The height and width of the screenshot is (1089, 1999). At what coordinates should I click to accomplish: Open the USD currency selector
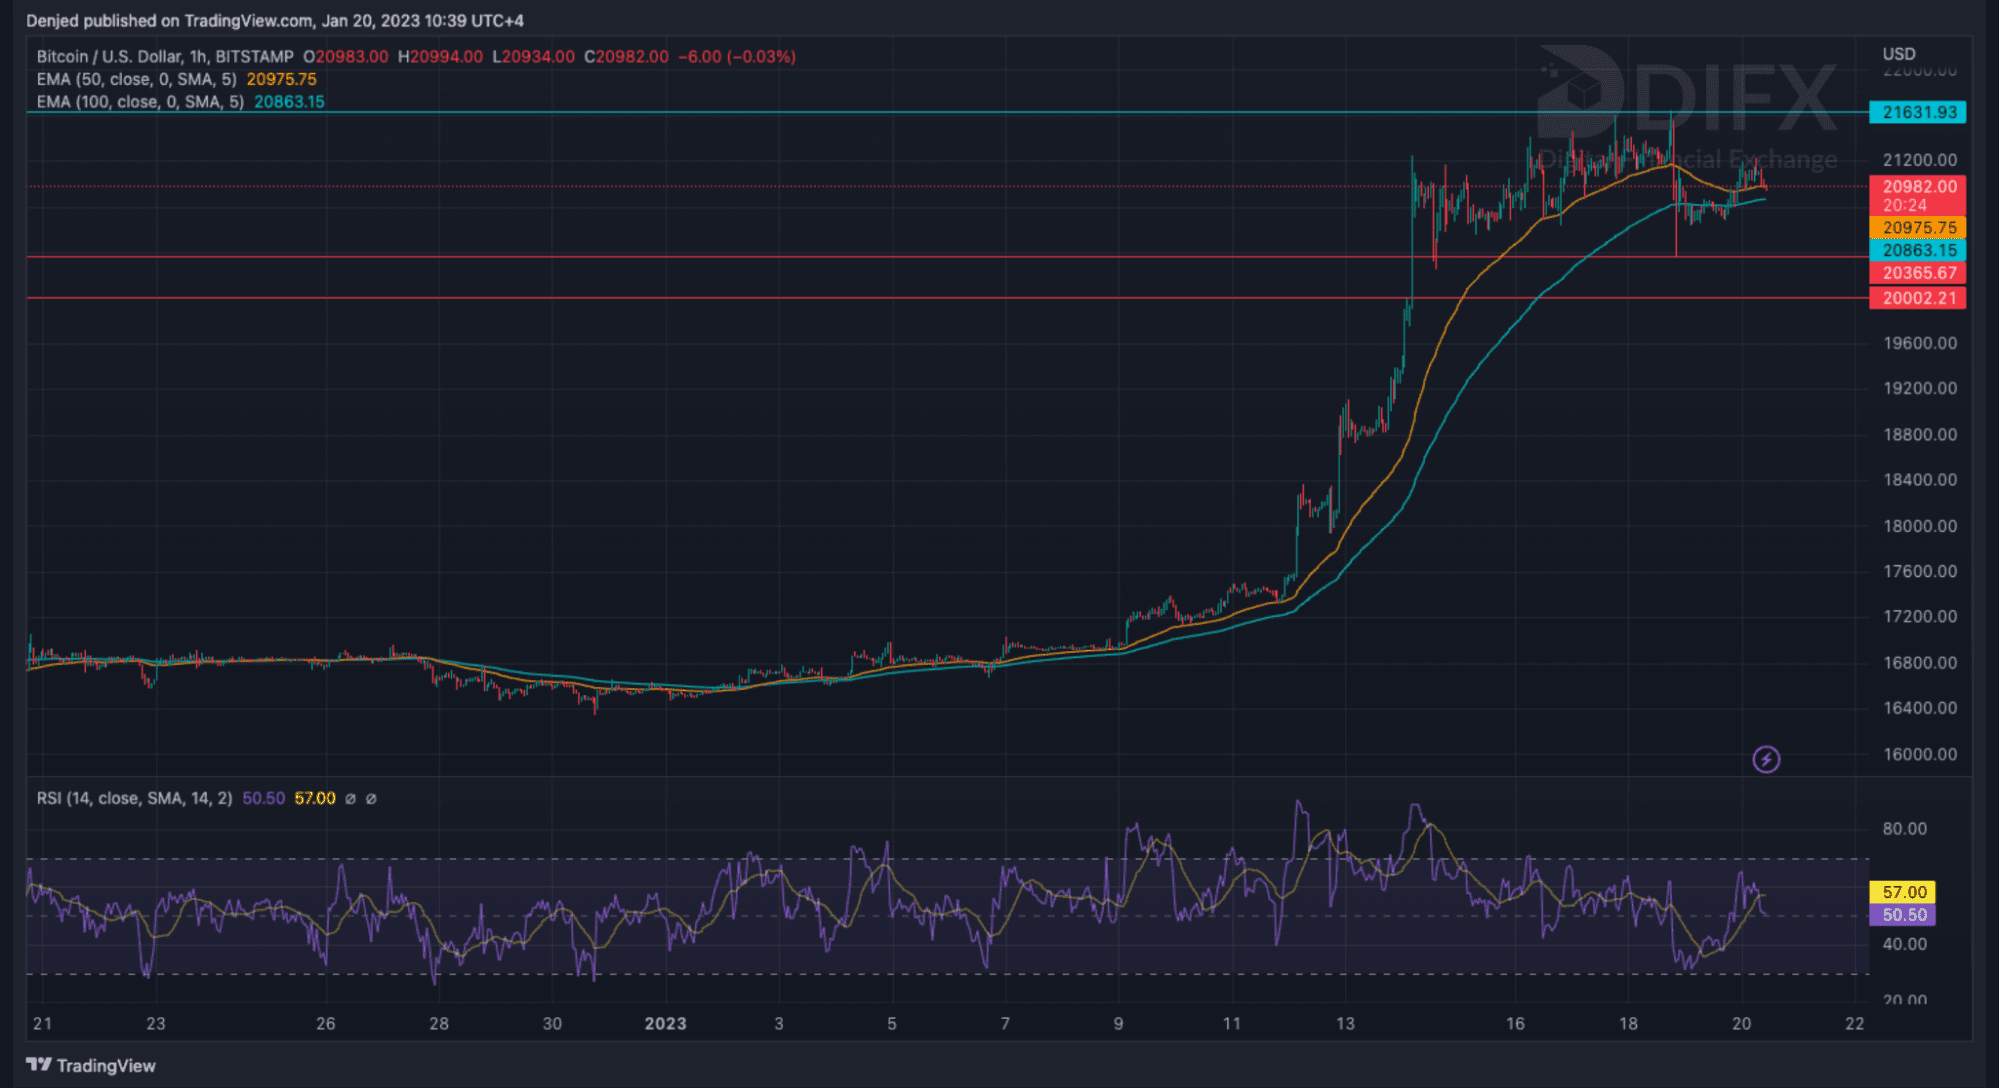tap(1898, 54)
